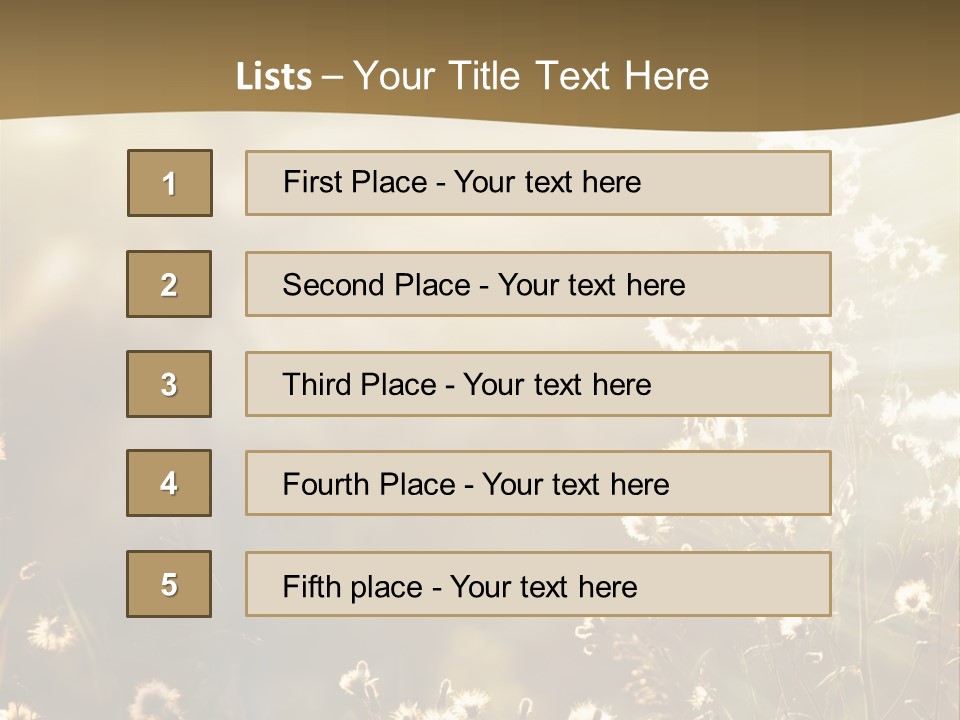Place cursor on the word 'Fifth'
Screen dimensions: 960x720
(x=311, y=586)
